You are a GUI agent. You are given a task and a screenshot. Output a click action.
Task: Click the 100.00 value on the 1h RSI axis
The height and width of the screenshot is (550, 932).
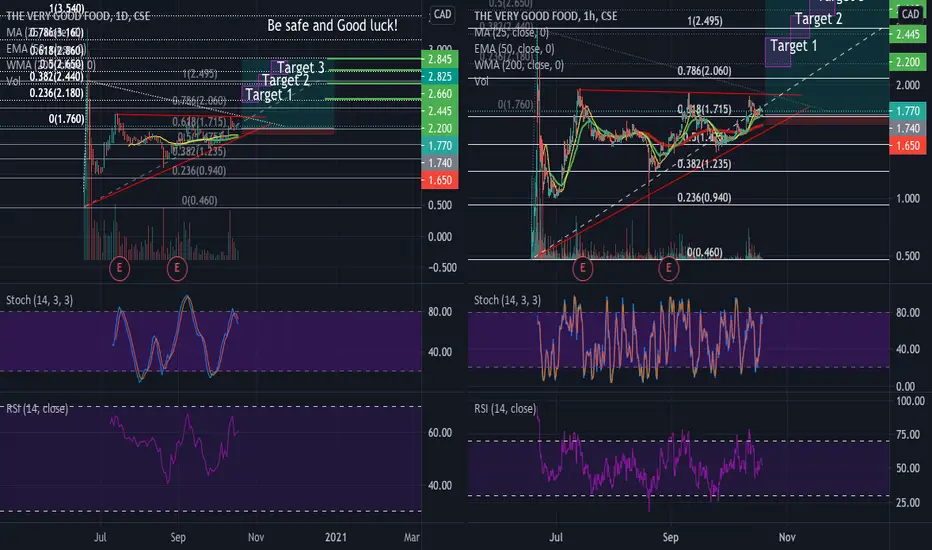click(910, 401)
